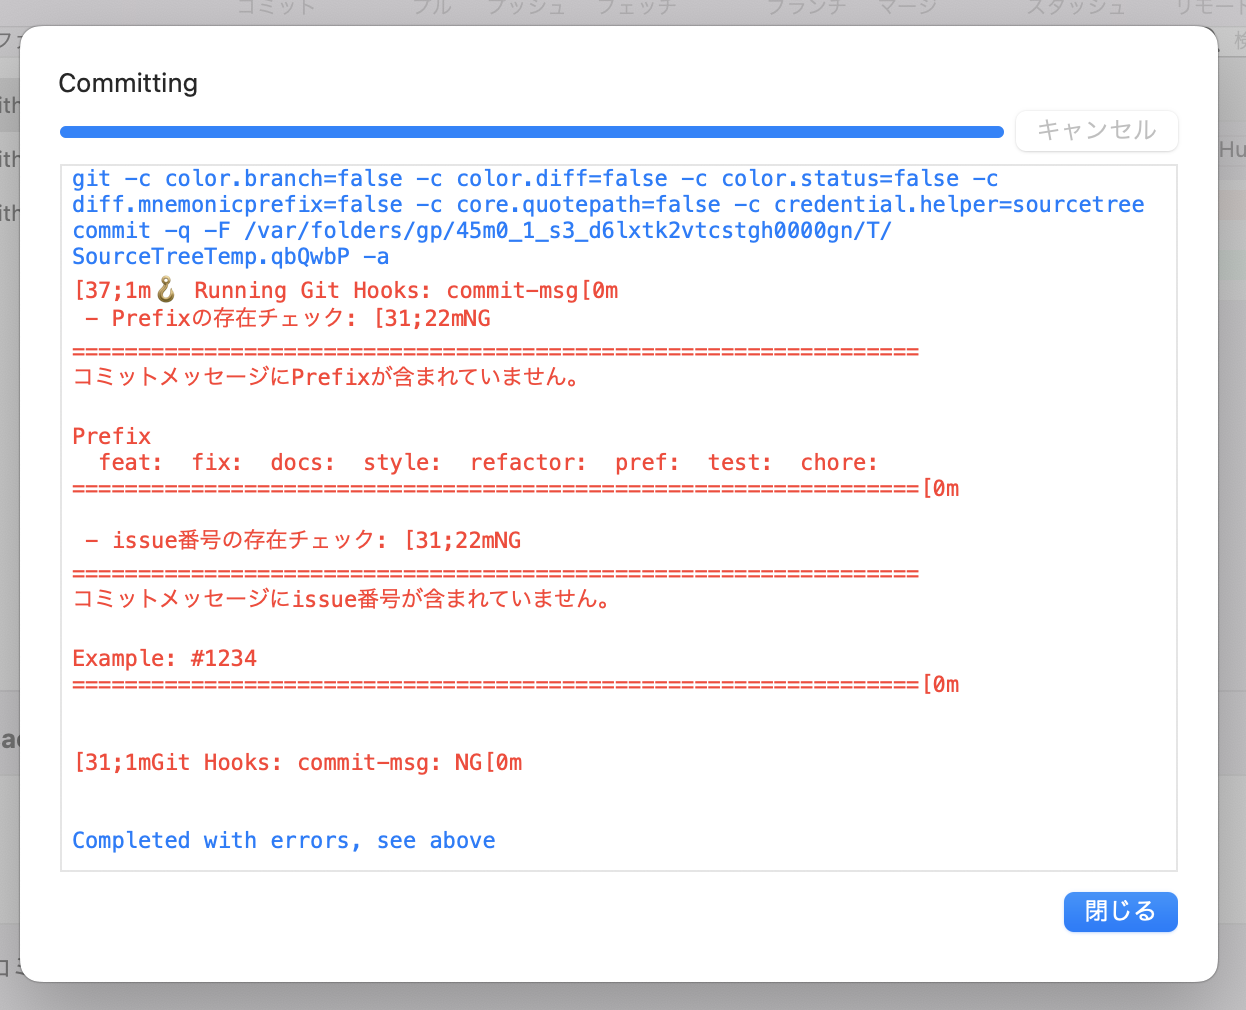Image resolution: width=1246 pixels, height=1010 pixels.
Task: Click the キャンセル button
Action: click(x=1096, y=131)
